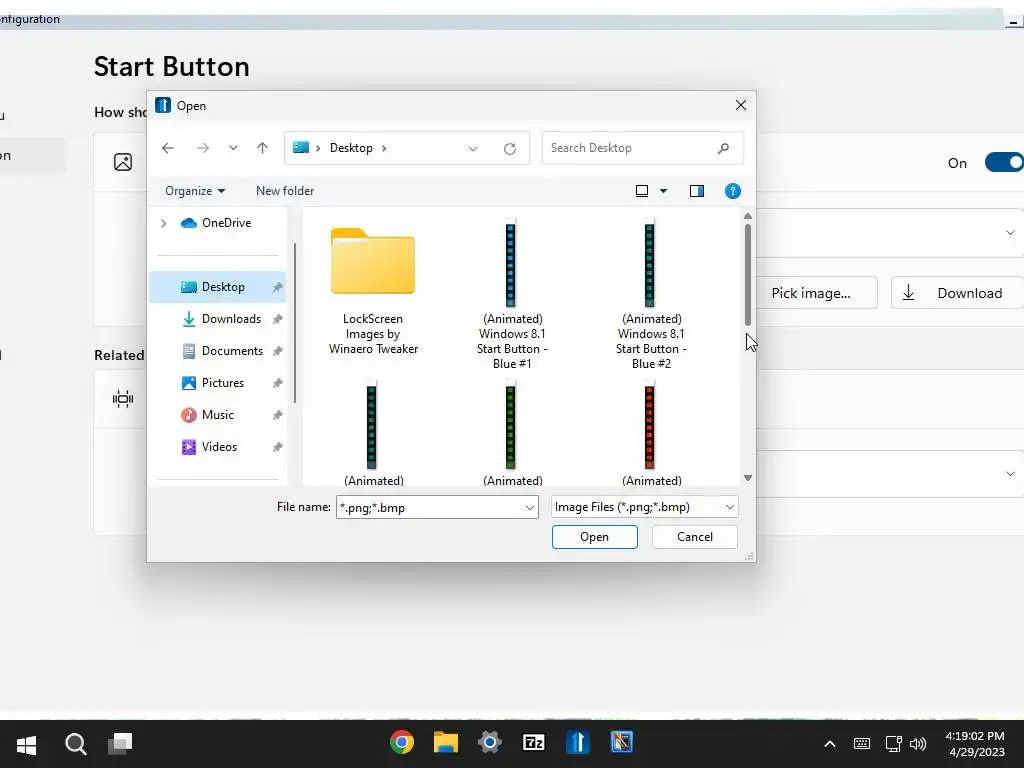Unpin Downloads using its pin icon
The height and width of the screenshot is (768, 1024).
tap(278, 319)
